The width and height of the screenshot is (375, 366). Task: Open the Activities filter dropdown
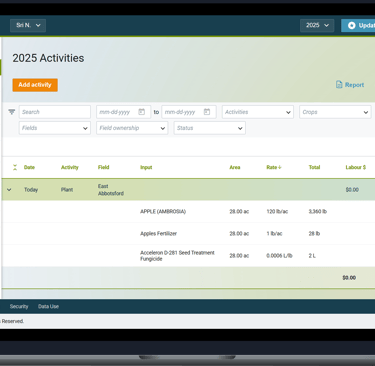(258, 112)
